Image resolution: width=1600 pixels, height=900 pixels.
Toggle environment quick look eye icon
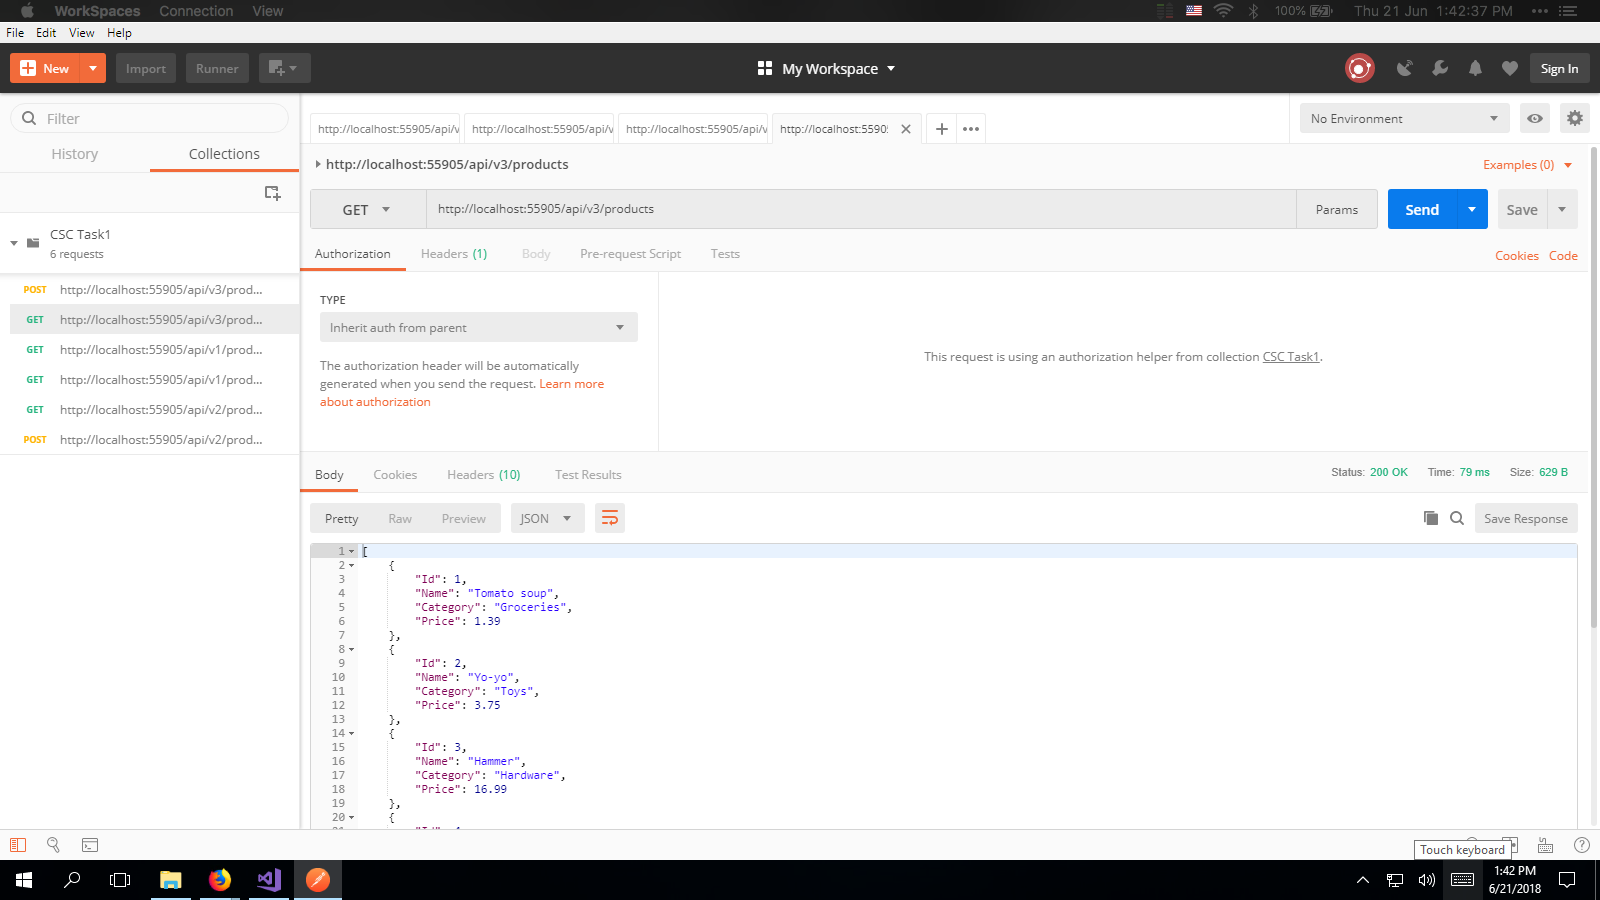[x=1535, y=118]
